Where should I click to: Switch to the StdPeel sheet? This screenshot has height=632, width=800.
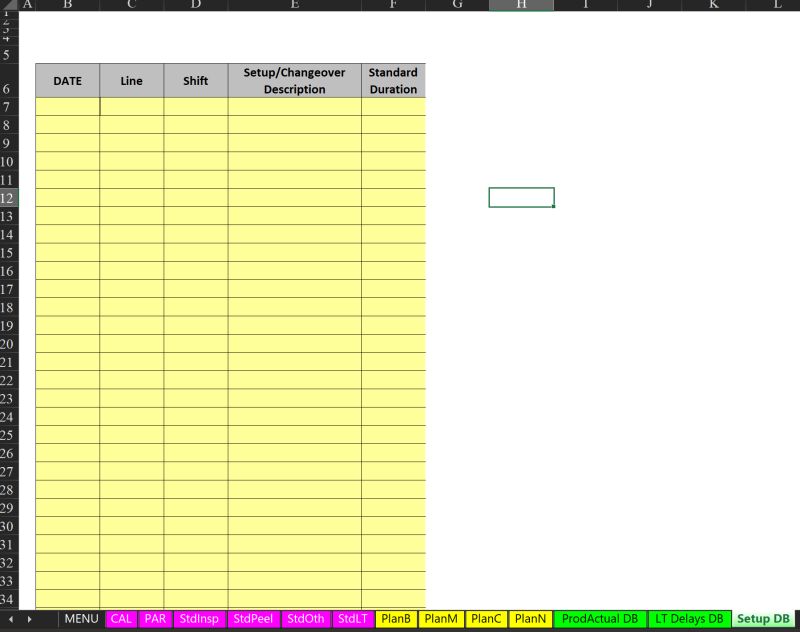(253, 618)
